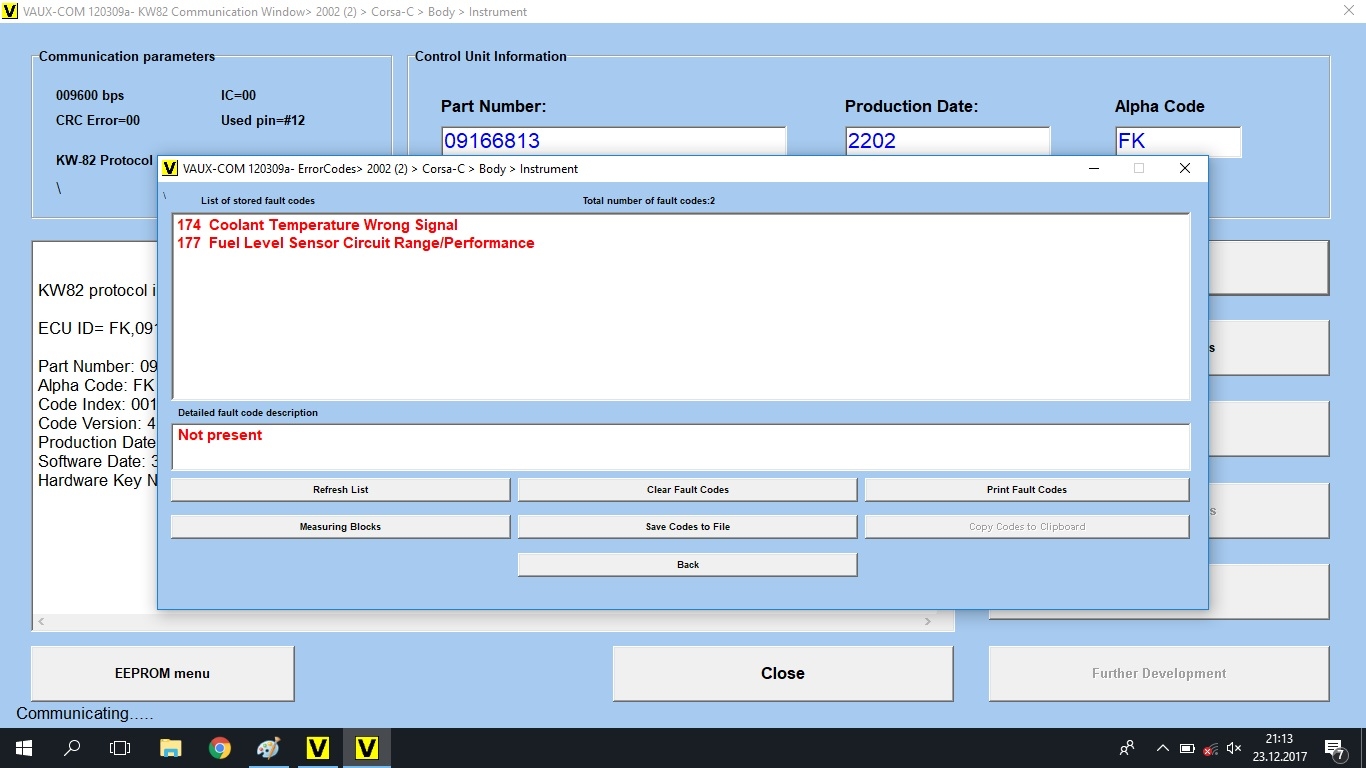This screenshot has height=768, width=1366.
Task: Close the main Communication Window
Action: click(1347, 11)
